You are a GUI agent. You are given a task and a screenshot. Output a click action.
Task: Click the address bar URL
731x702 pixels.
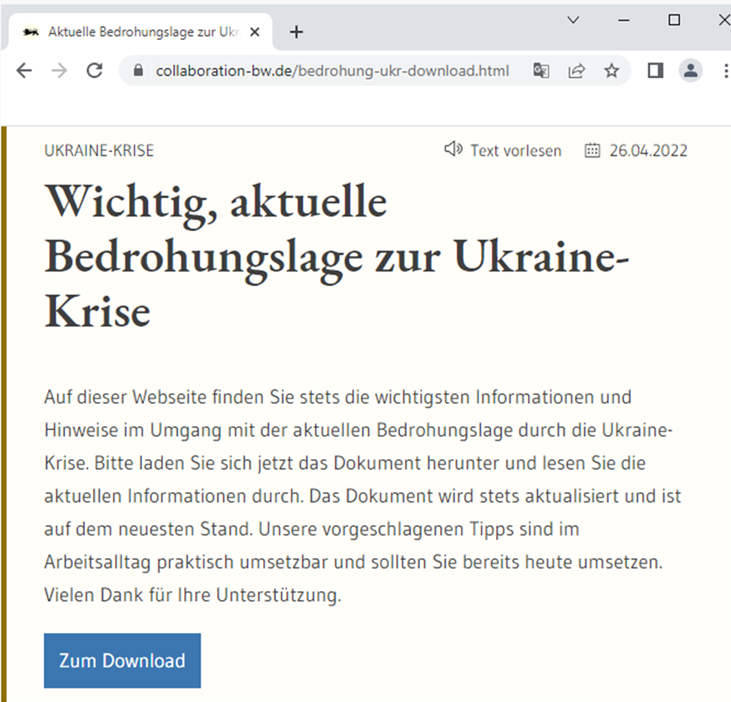tap(332, 71)
